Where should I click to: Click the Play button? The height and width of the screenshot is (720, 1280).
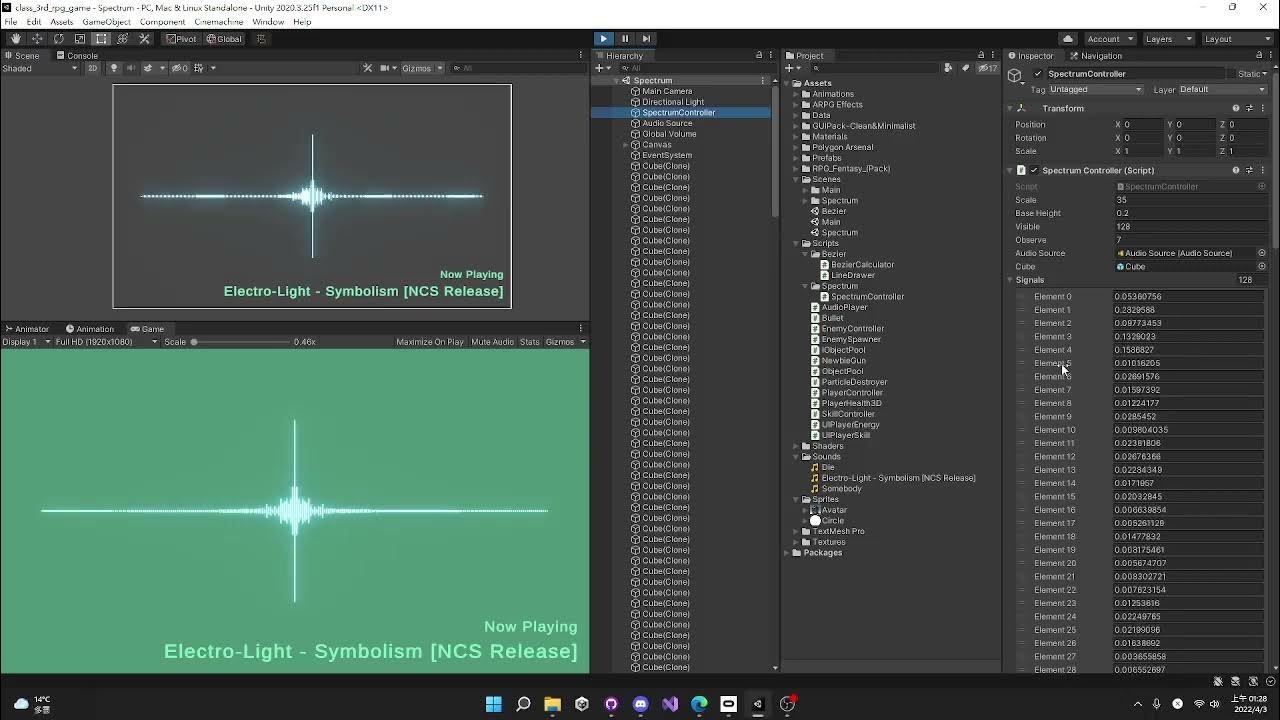coord(603,39)
